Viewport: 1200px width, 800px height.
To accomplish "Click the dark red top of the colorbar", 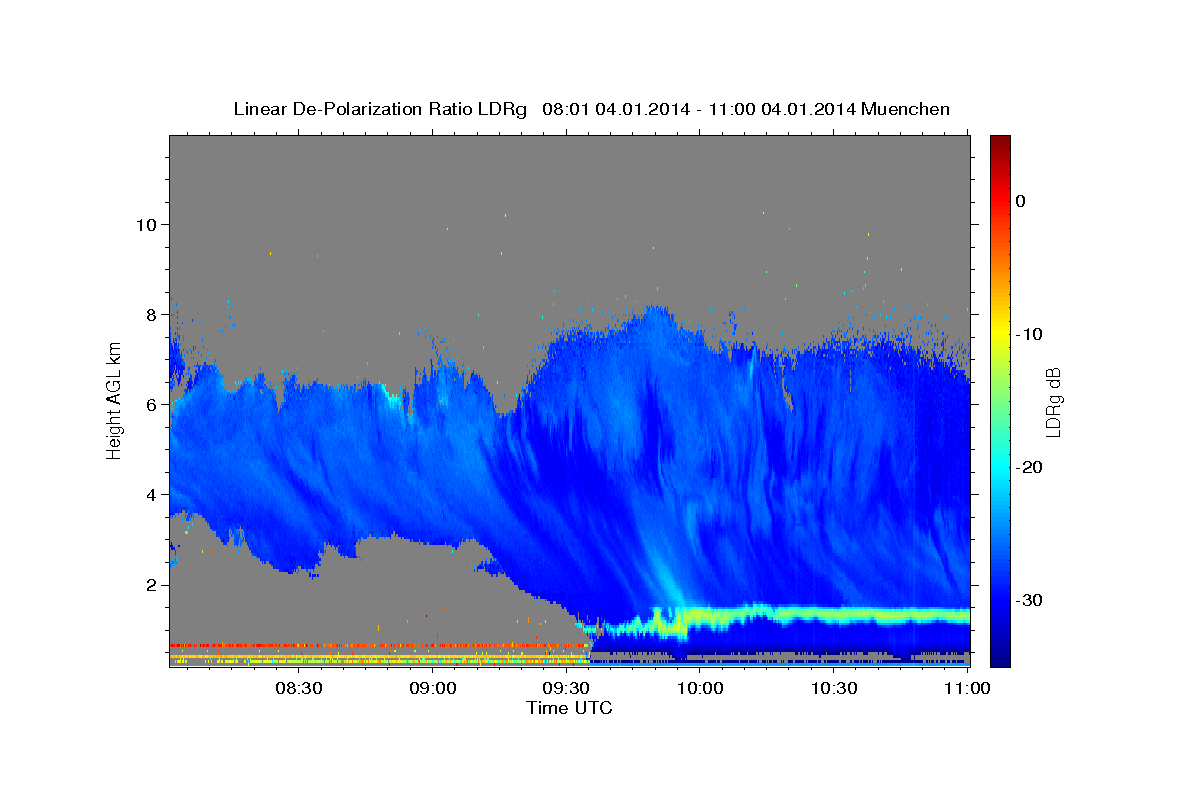I will click(x=1000, y=145).
